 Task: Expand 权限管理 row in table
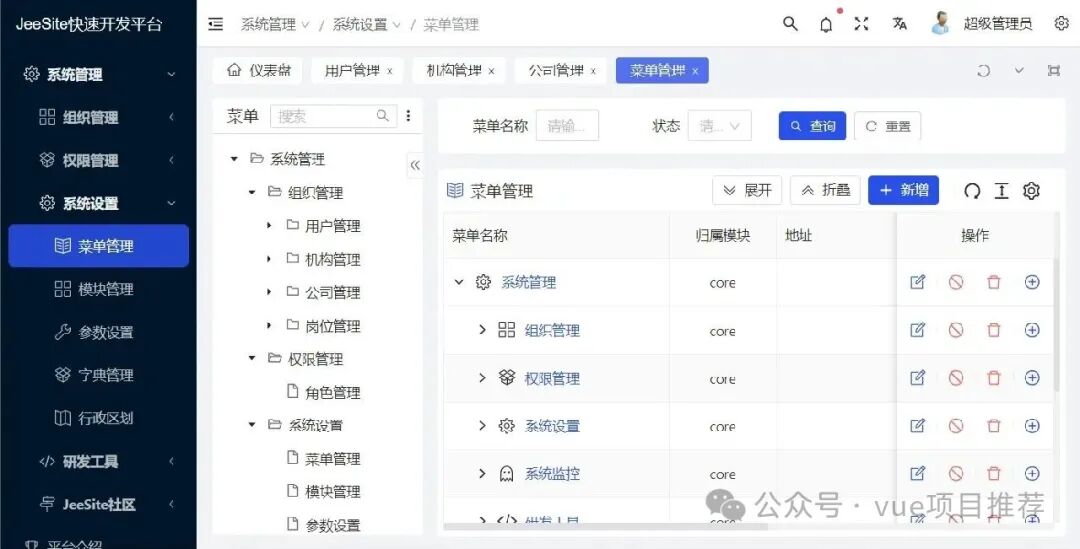click(x=482, y=378)
